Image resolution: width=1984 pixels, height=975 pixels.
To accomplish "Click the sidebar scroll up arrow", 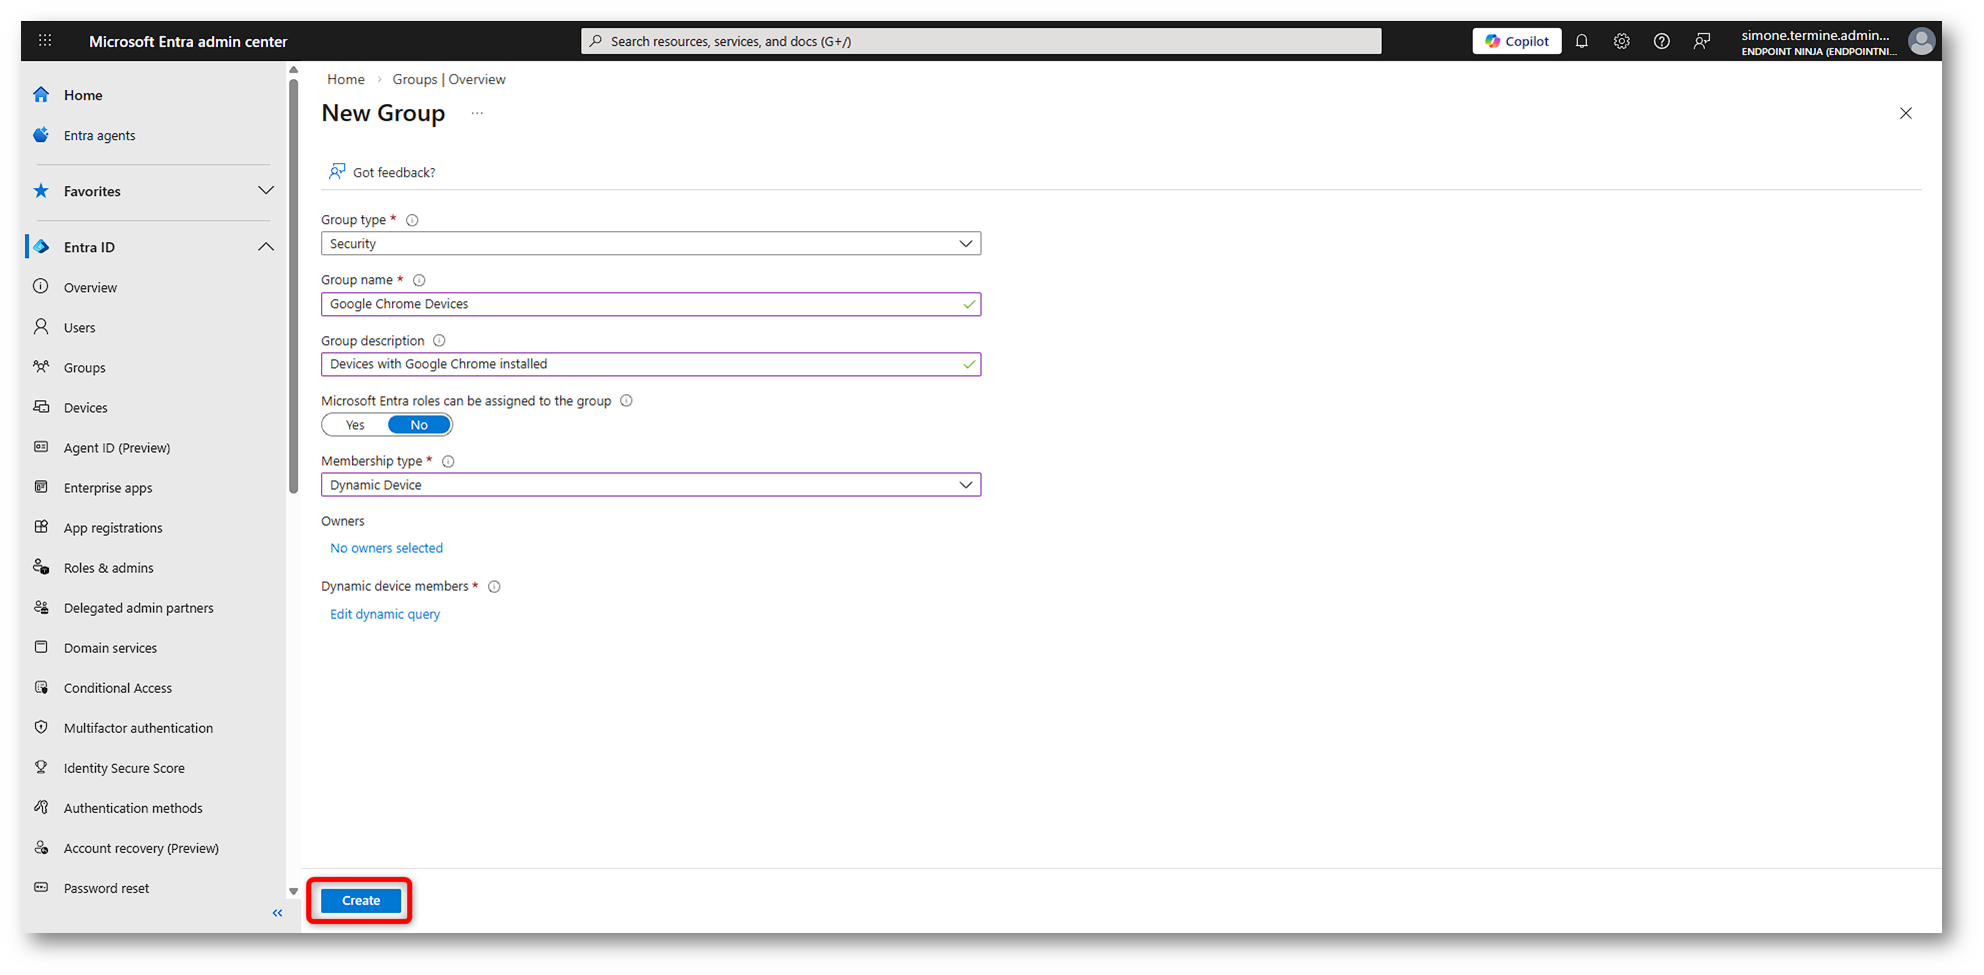I will click(293, 70).
